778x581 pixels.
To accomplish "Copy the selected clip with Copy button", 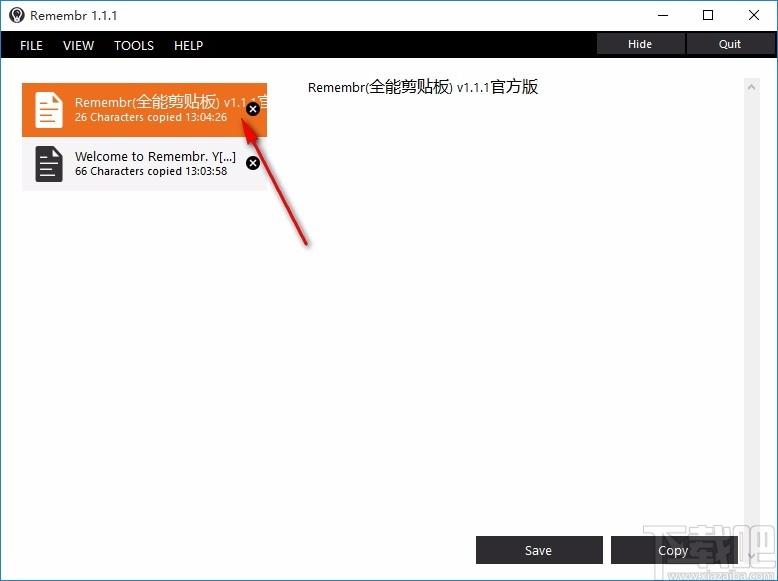I will point(673,550).
